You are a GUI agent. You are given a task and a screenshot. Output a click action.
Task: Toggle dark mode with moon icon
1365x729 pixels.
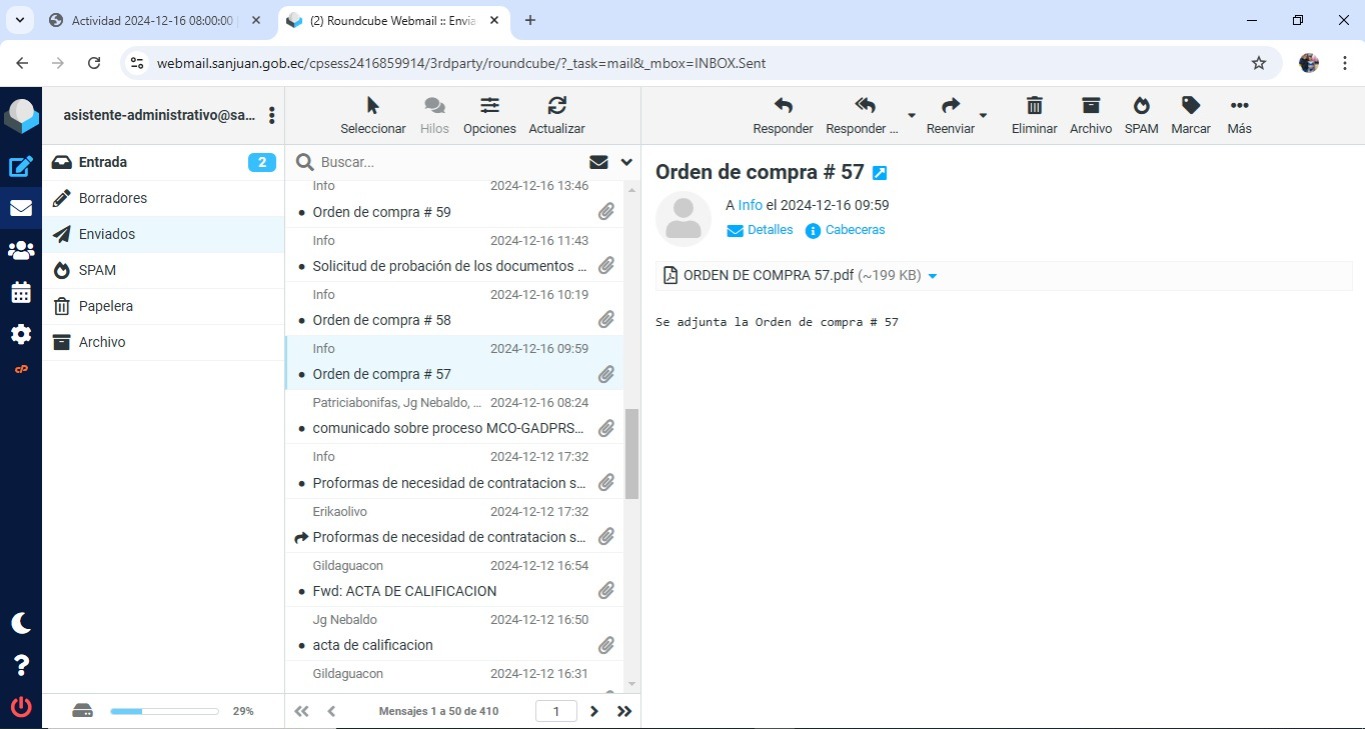click(20, 623)
